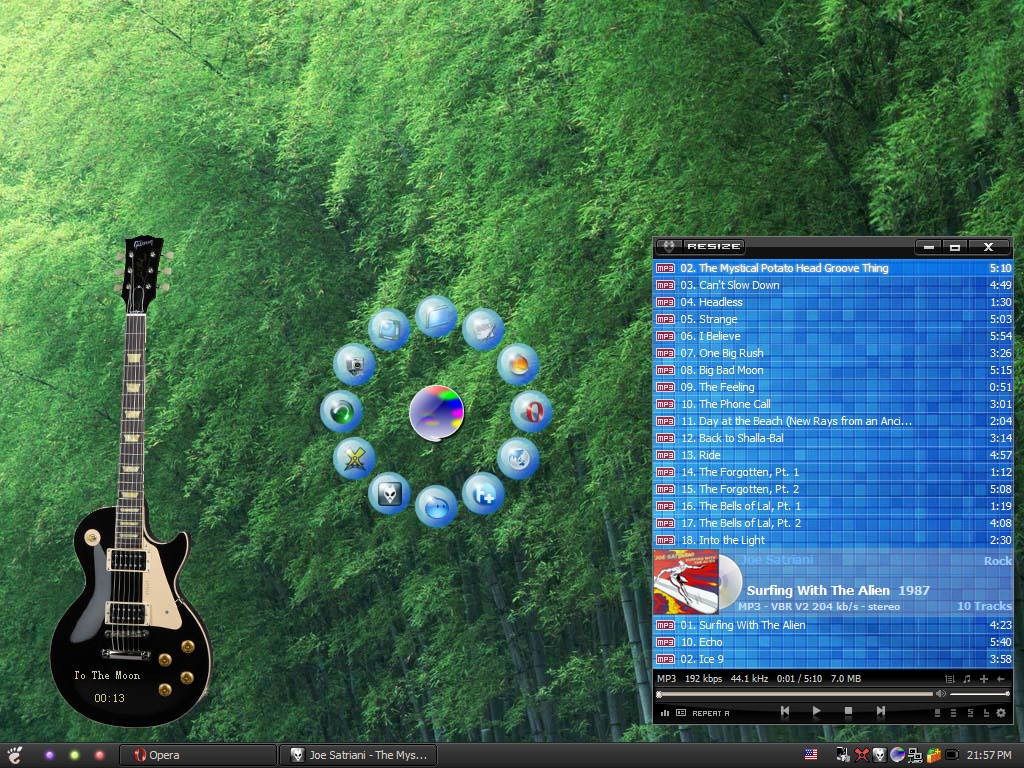Launch foobar2000 alien icon in circle dock
Viewport: 1024px width, 768px height.
pyautogui.click(x=389, y=493)
